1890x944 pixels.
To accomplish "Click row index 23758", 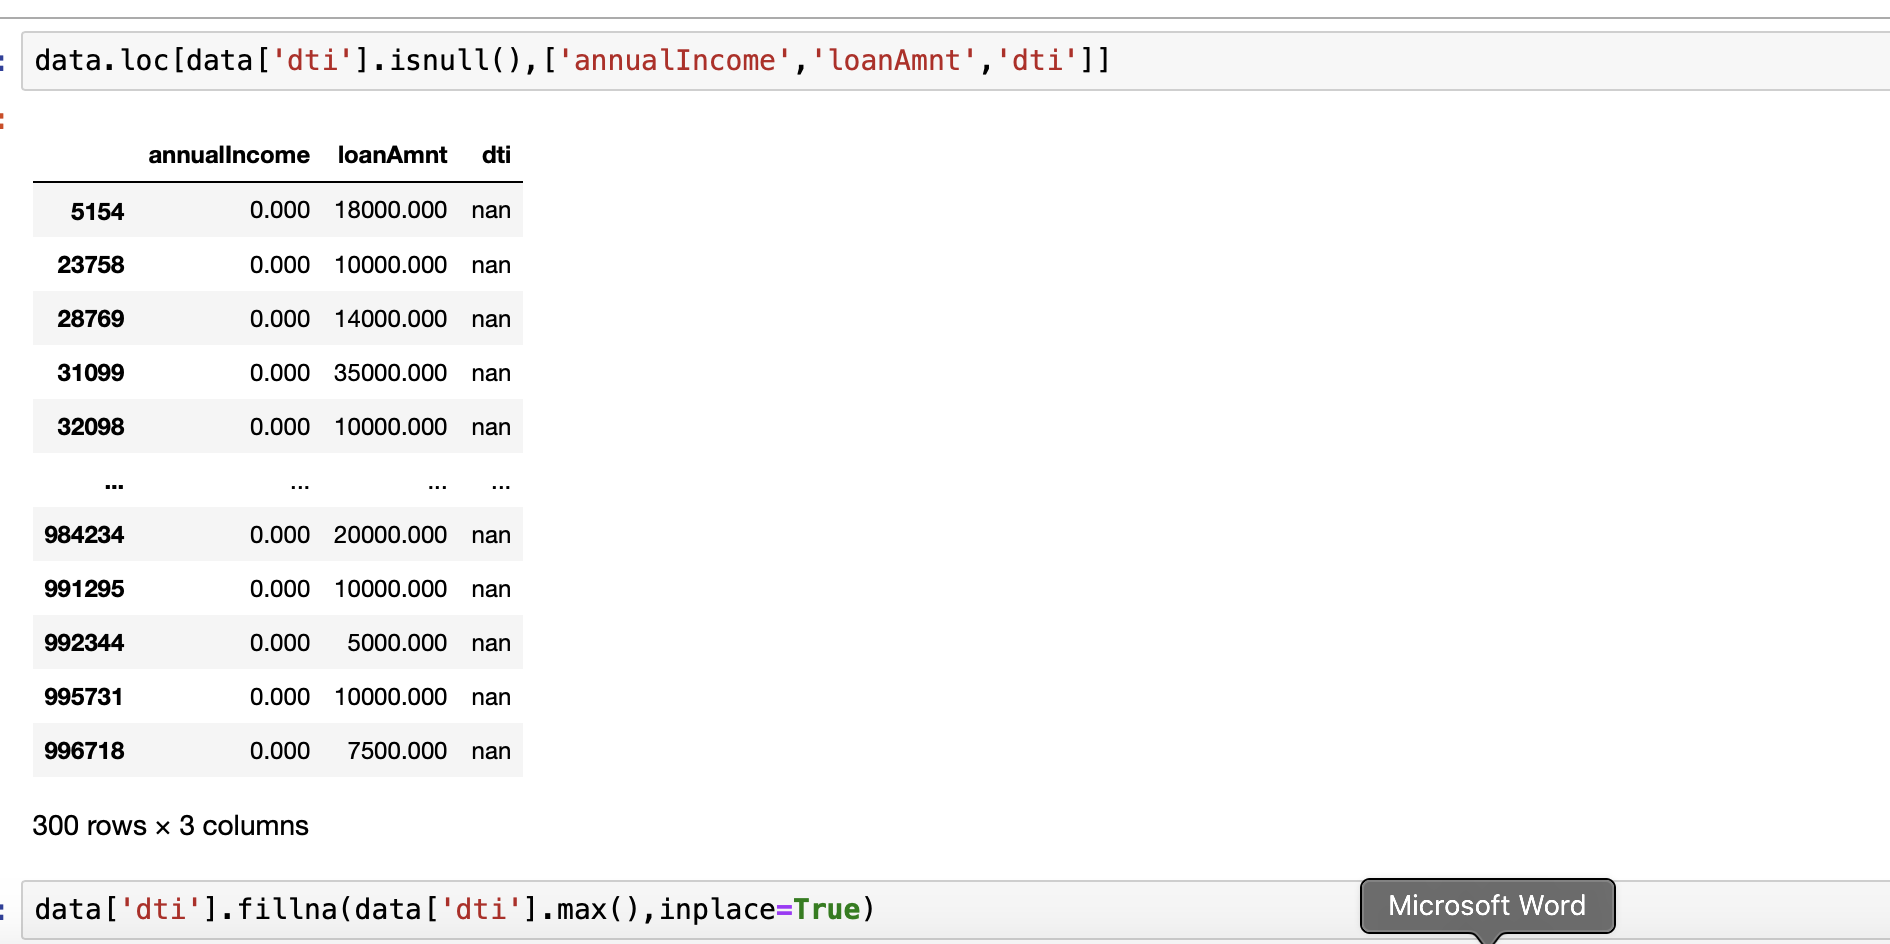I will [91, 265].
